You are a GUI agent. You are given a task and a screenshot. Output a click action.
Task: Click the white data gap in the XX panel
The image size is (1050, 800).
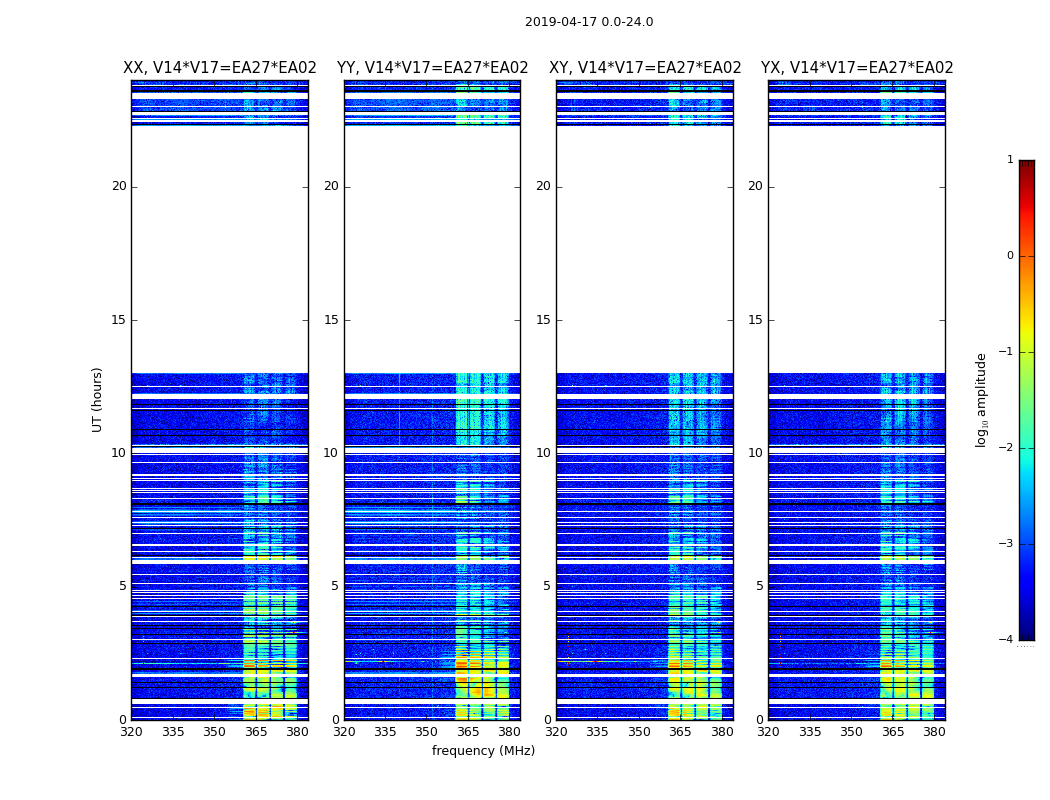220,249
